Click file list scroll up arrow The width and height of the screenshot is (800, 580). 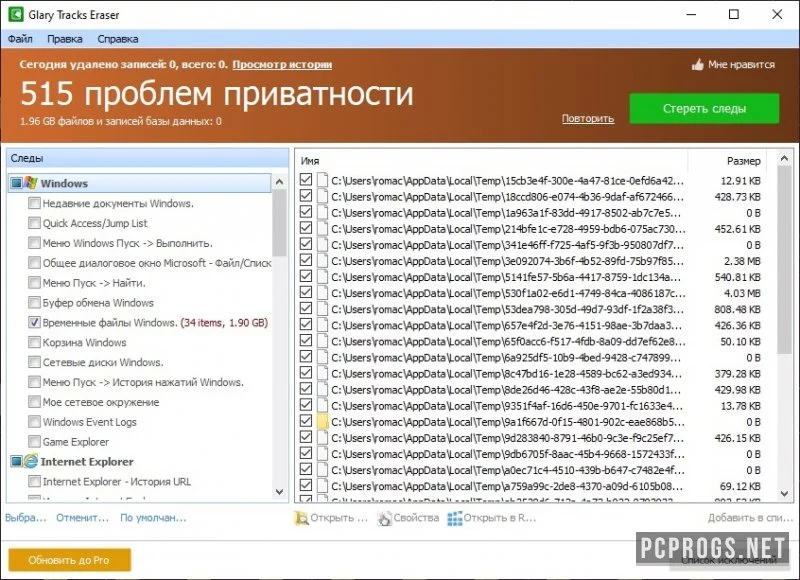[784, 159]
